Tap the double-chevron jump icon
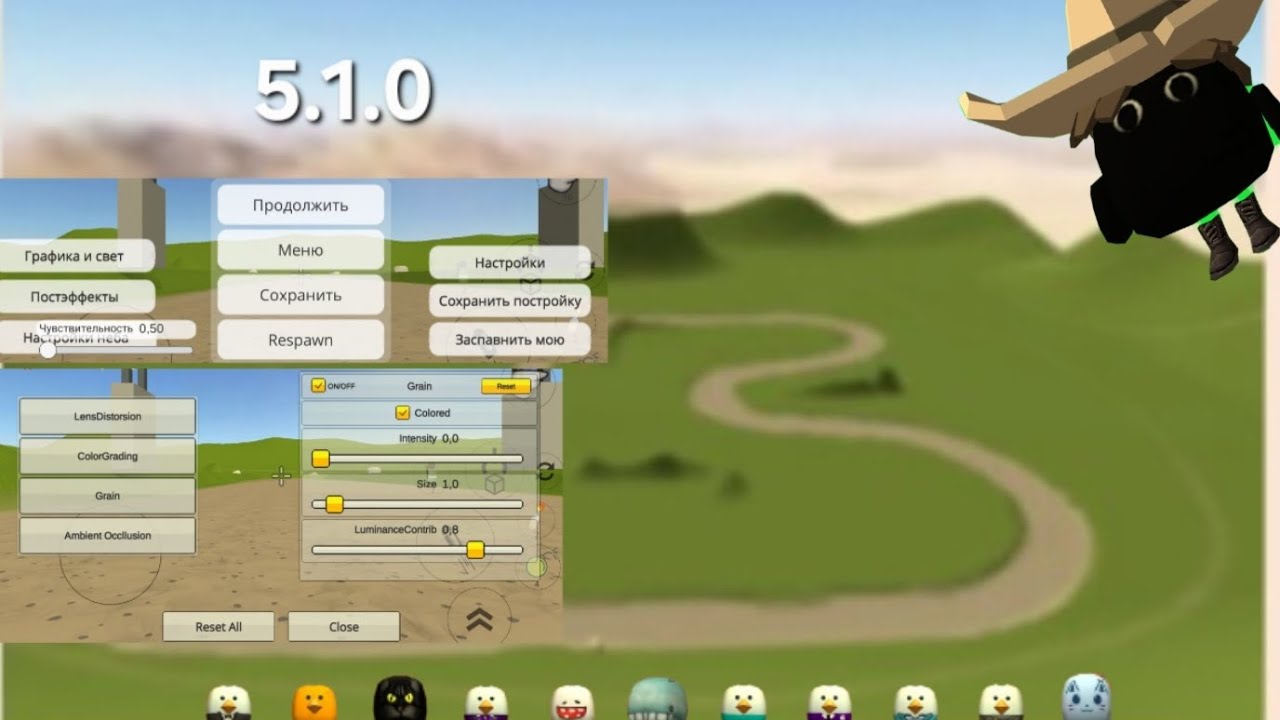Viewport: 1280px width, 720px height. coord(480,619)
